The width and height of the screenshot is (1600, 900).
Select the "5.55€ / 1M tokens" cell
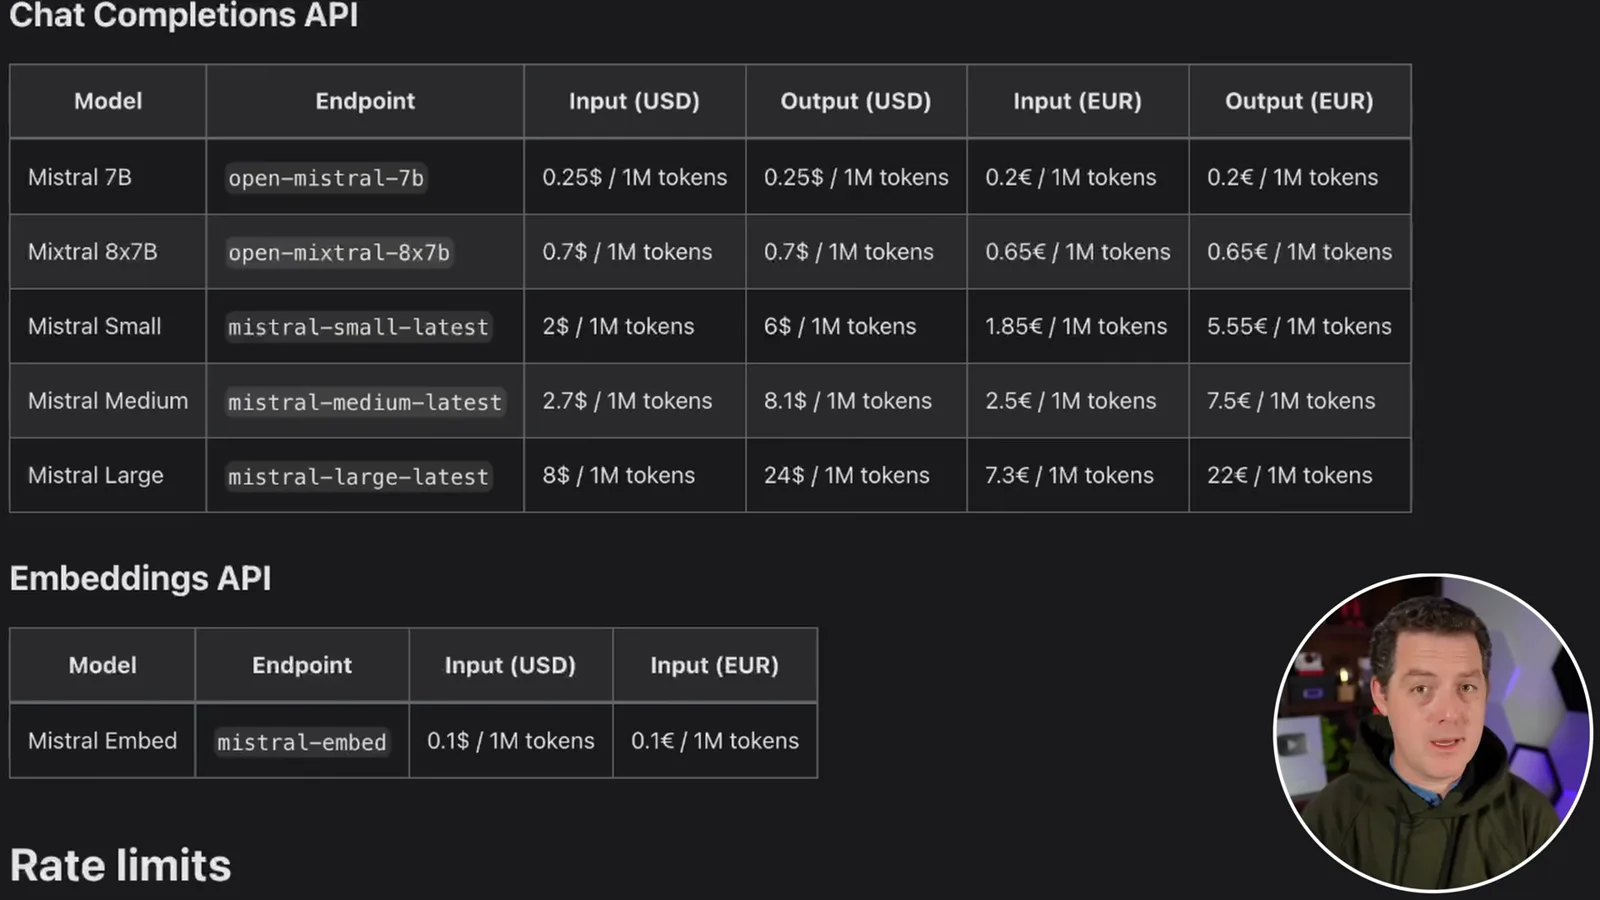pos(1299,326)
